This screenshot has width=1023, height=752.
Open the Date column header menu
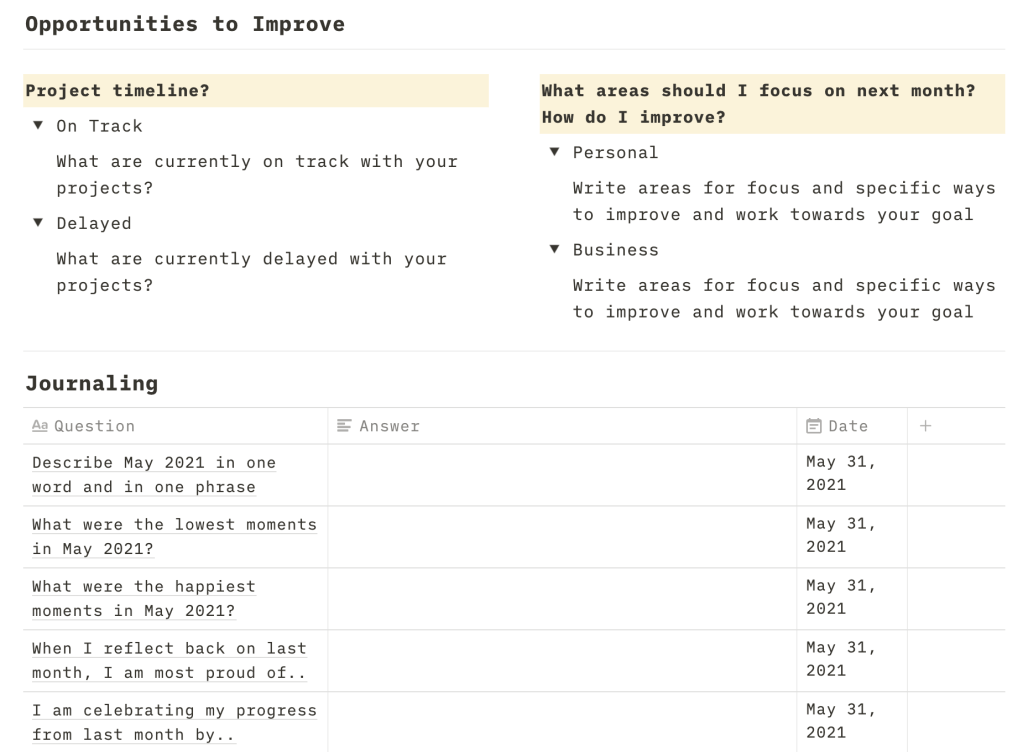[x=848, y=426]
